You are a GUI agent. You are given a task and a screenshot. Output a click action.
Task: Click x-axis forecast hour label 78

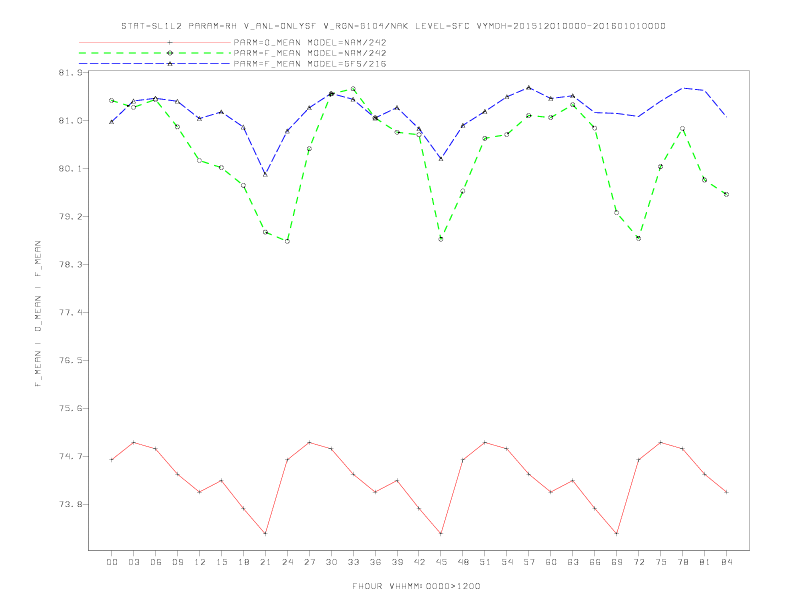(682, 562)
